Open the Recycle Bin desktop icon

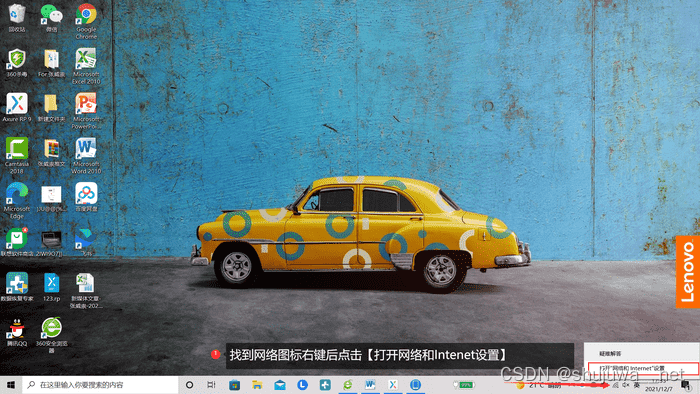click(17, 18)
